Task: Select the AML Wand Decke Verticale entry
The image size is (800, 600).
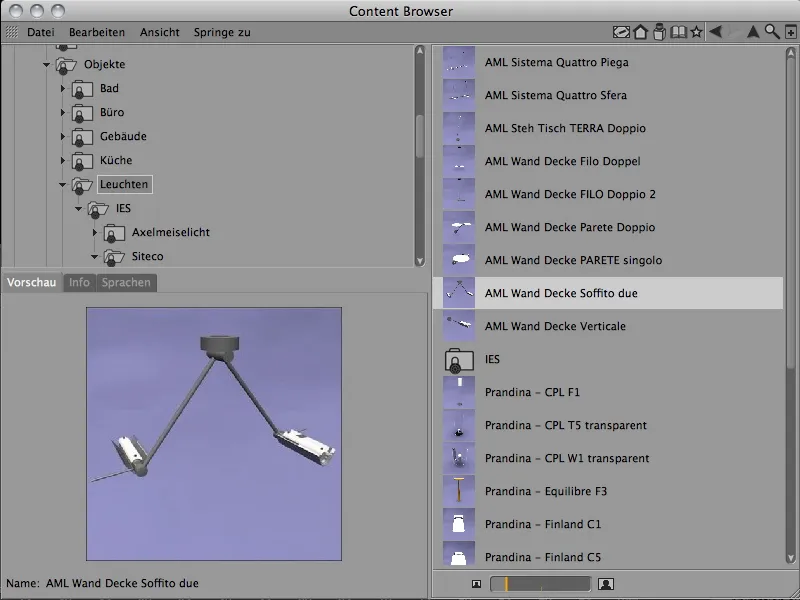Action: (555, 326)
